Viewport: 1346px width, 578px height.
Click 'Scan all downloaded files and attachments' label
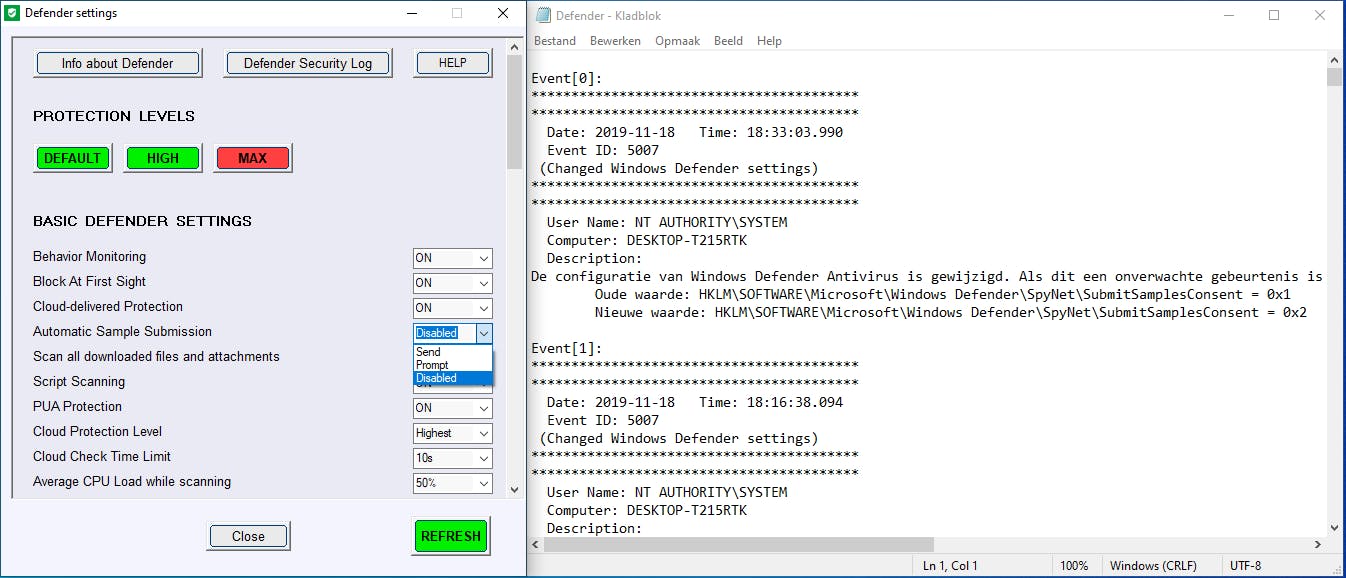tap(156, 356)
